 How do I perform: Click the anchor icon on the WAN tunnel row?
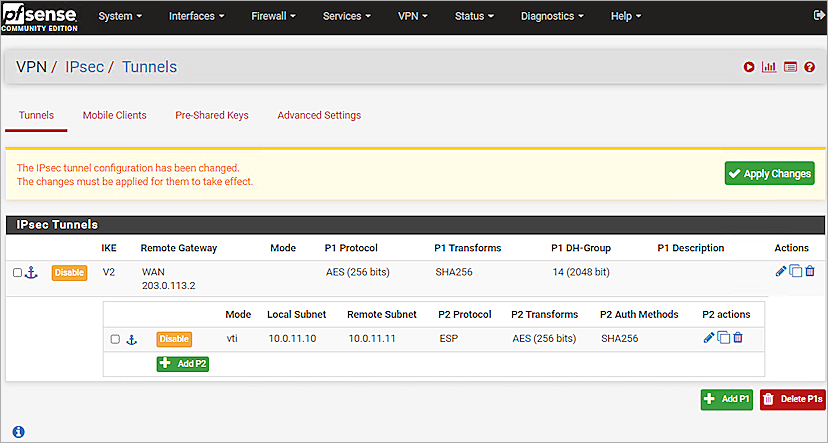point(30,272)
